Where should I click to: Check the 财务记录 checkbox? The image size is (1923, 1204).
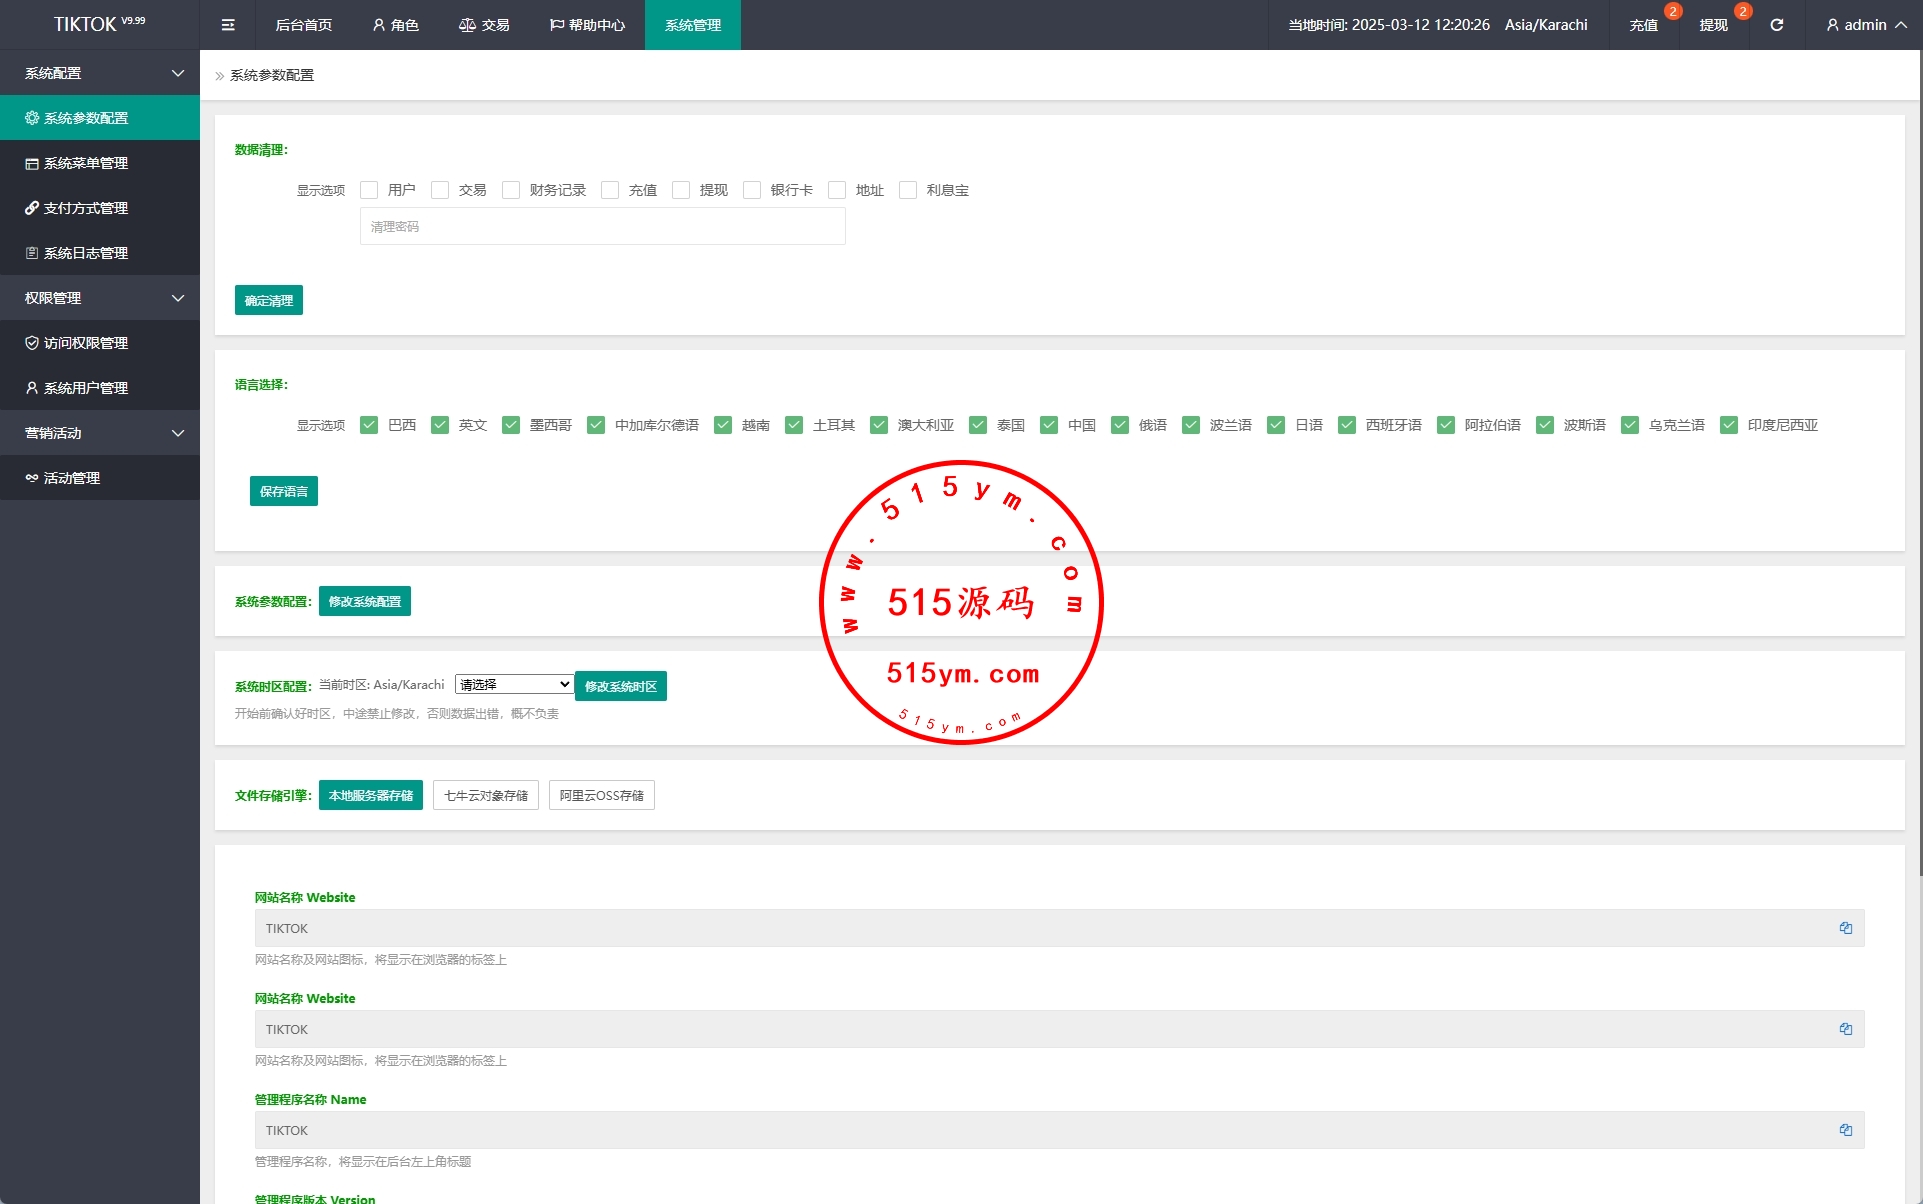[x=511, y=190]
